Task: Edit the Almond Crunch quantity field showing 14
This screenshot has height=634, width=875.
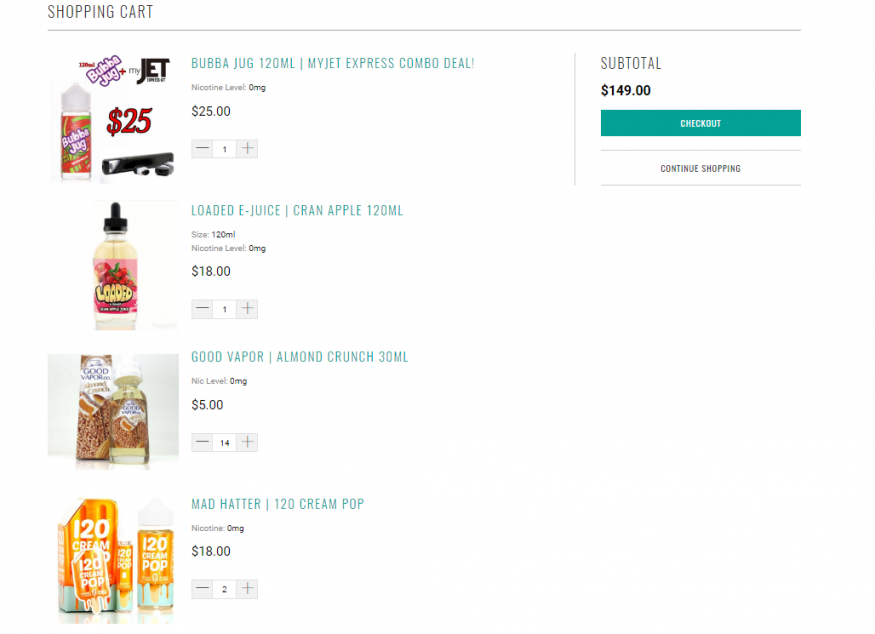Action: (224, 442)
